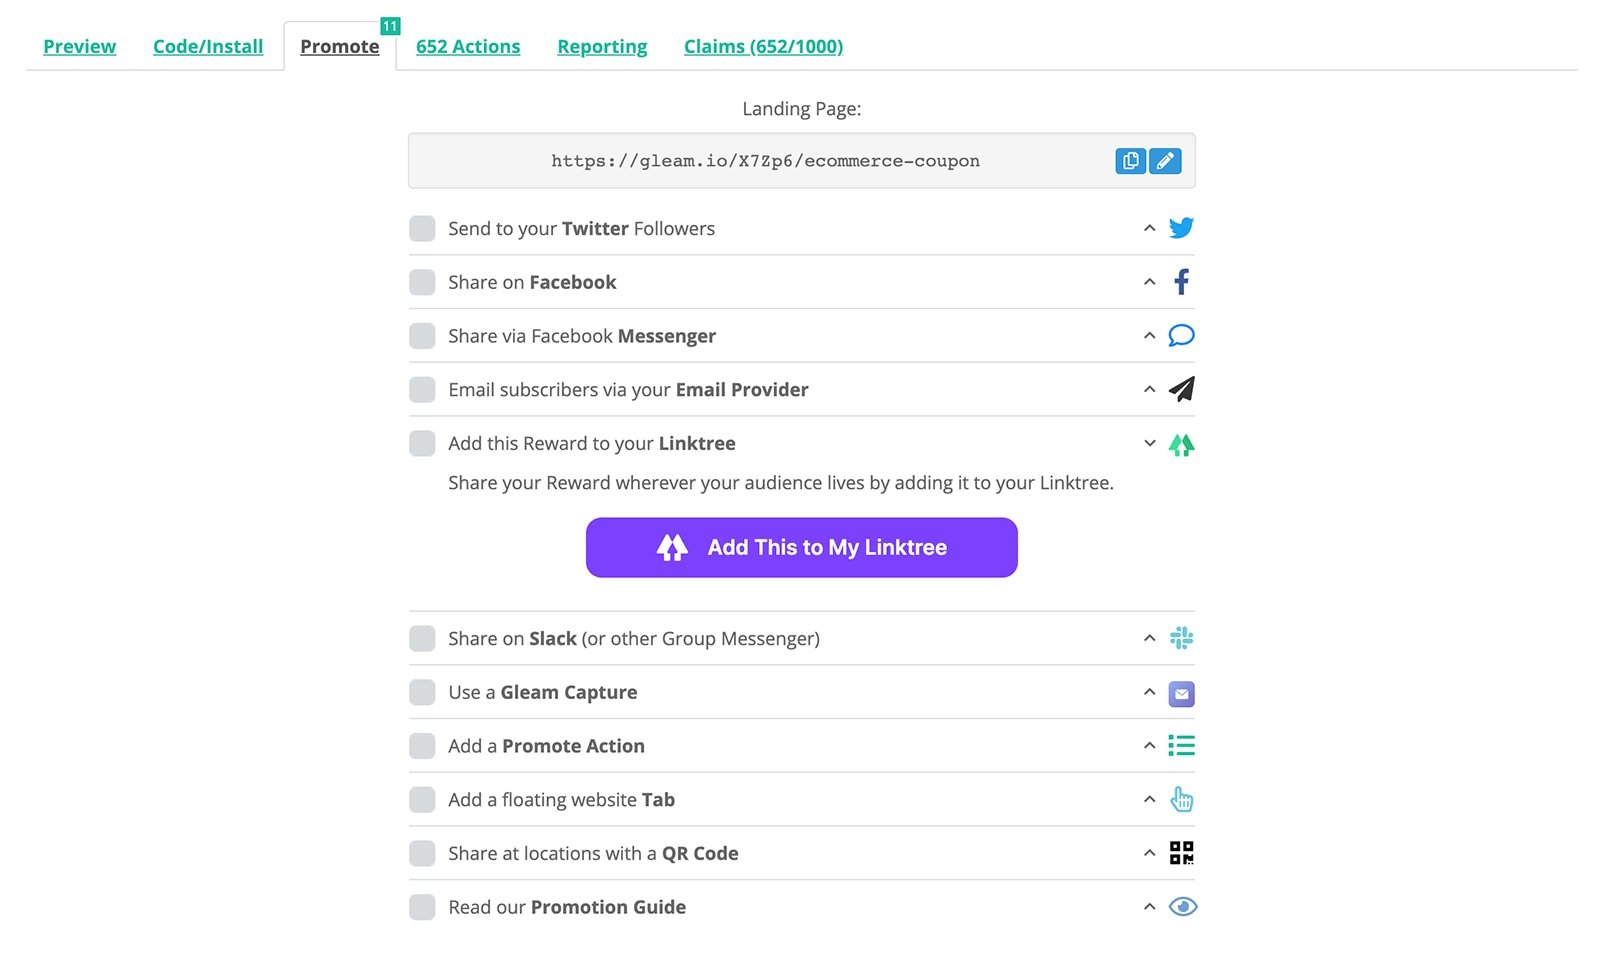Check the Share on Slack checkbox
The image size is (1604, 972).
(x=422, y=638)
